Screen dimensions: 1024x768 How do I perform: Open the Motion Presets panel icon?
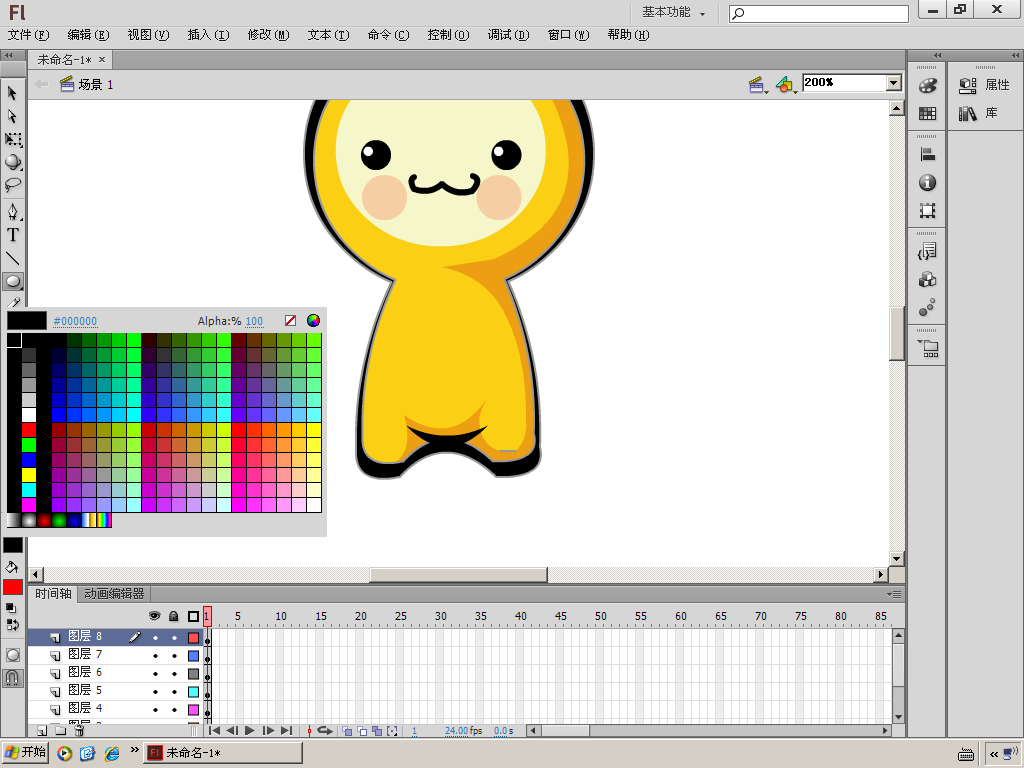click(x=927, y=308)
